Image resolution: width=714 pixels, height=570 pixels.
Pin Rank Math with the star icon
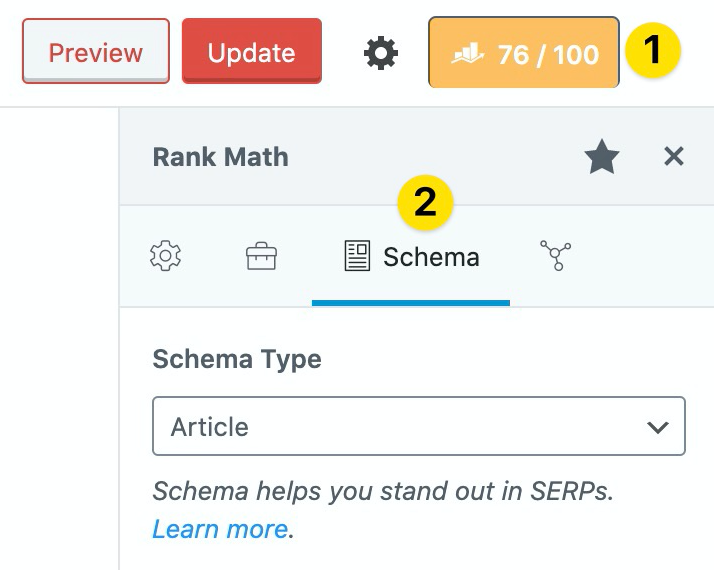[x=602, y=157]
